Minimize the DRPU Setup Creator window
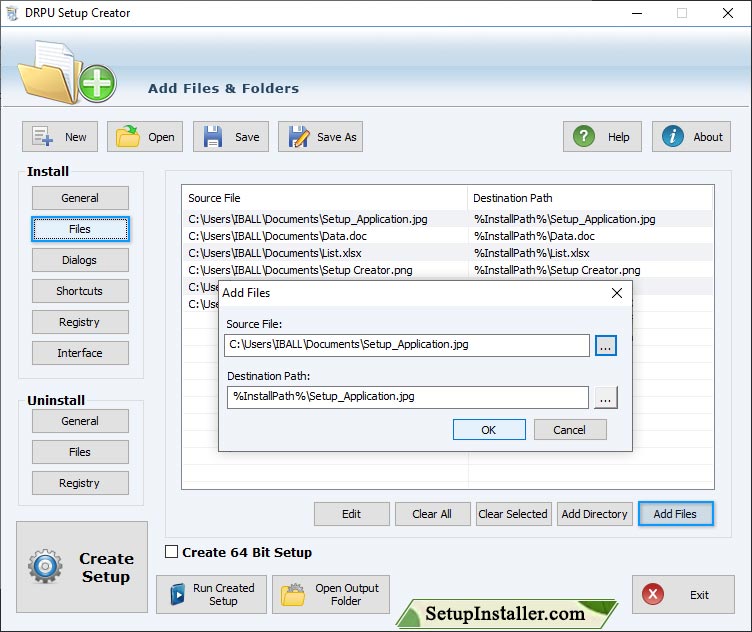The image size is (752, 632). 637,13
